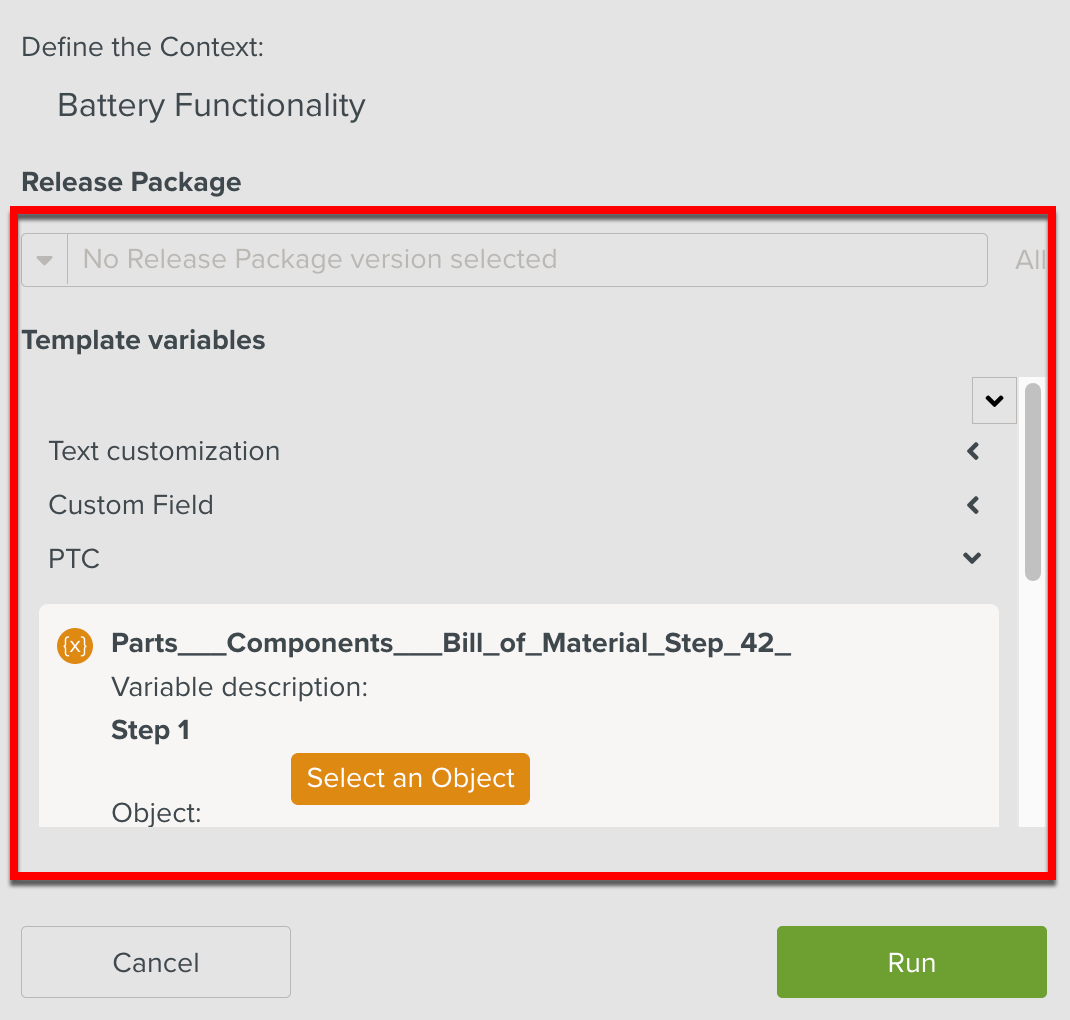Click the Step 1 label
This screenshot has width=1070, height=1020.
coord(150,730)
